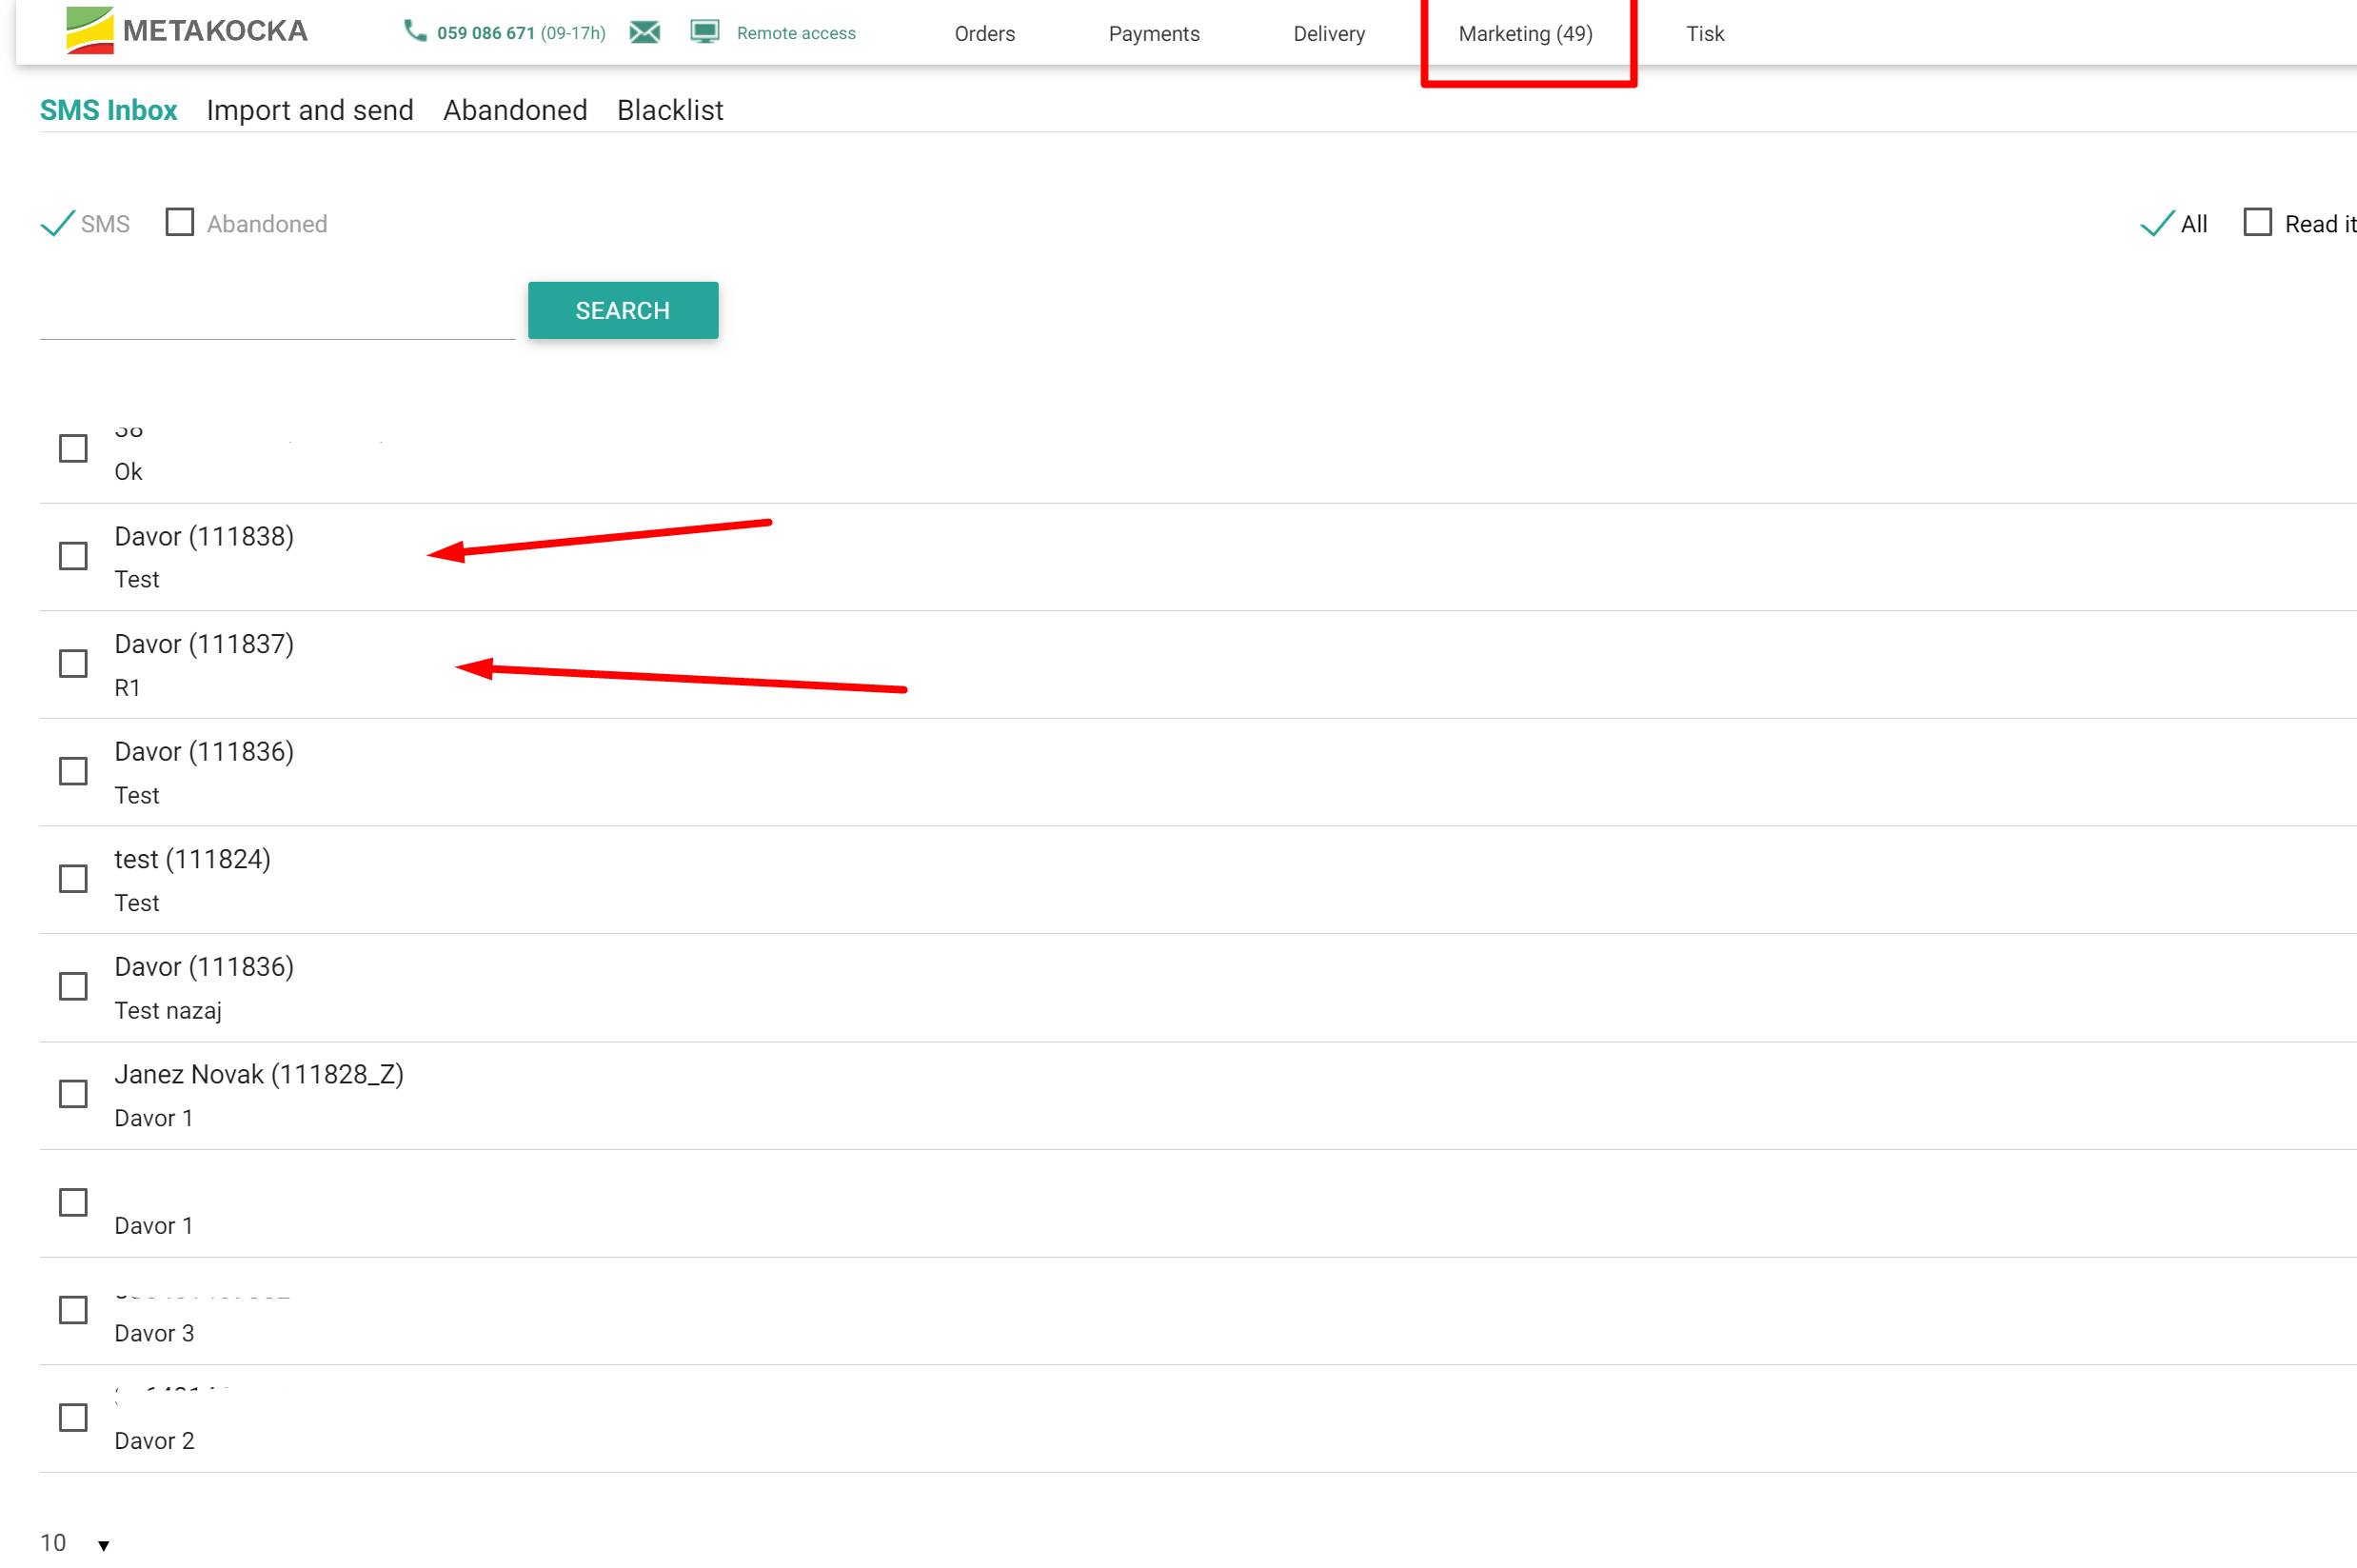Switch to Import and send tab
Screen dimensions: 2357x1568
tap(310, 110)
